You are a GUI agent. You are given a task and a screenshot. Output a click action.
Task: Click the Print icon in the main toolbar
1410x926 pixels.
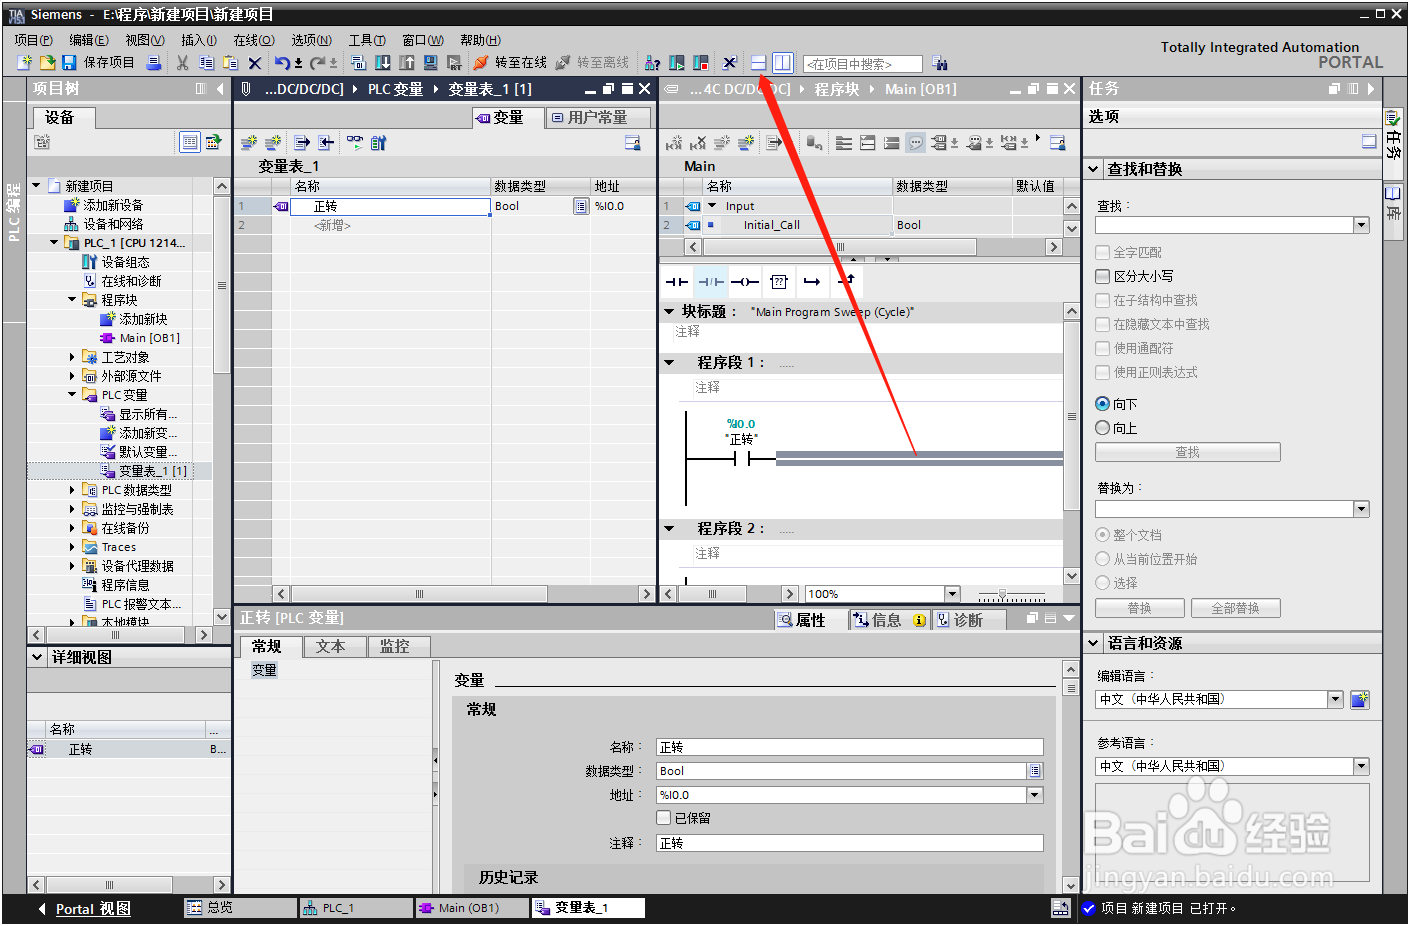(x=154, y=63)
